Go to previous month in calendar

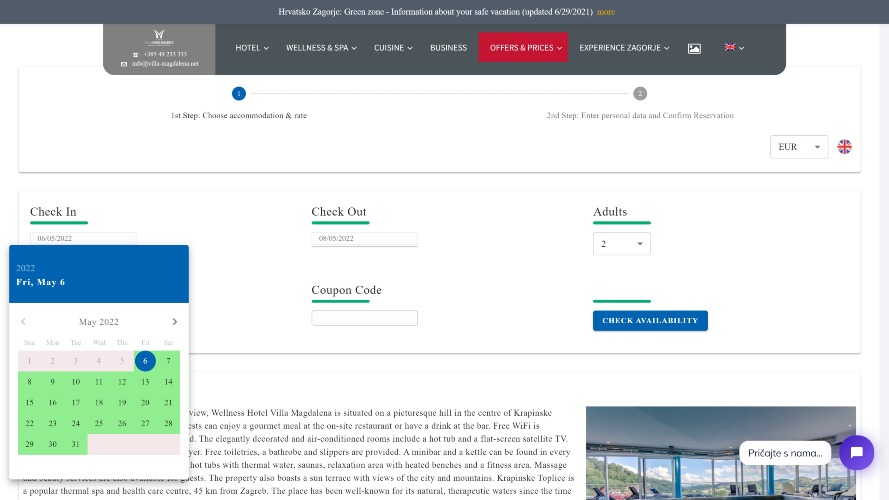click(23, 321)
